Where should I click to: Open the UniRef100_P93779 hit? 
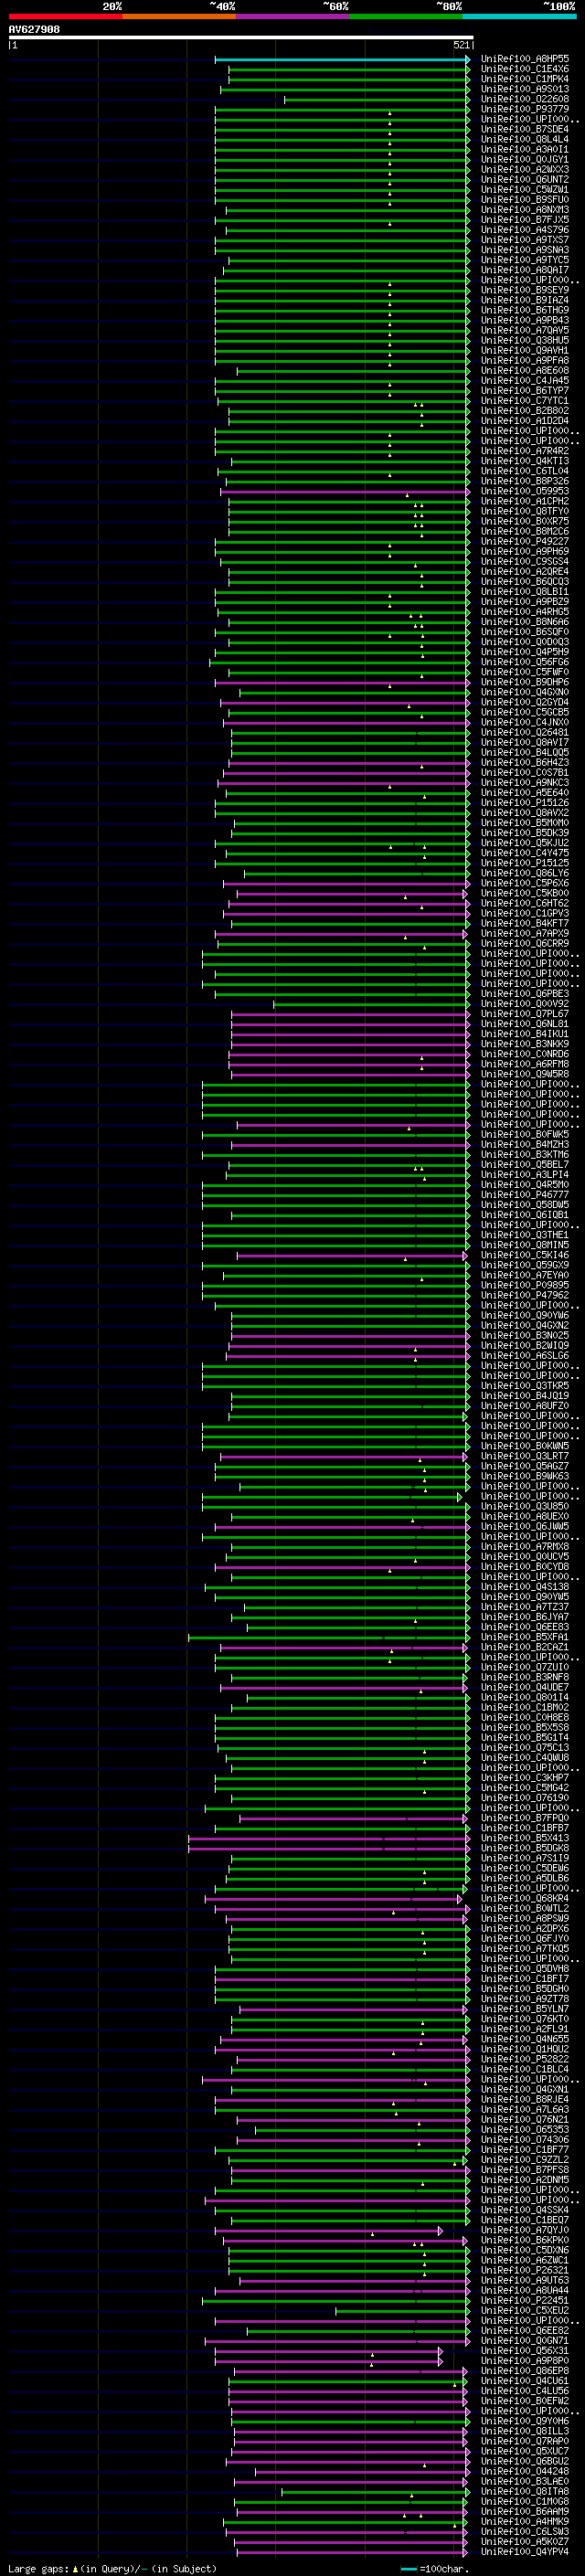click(524, 110)
